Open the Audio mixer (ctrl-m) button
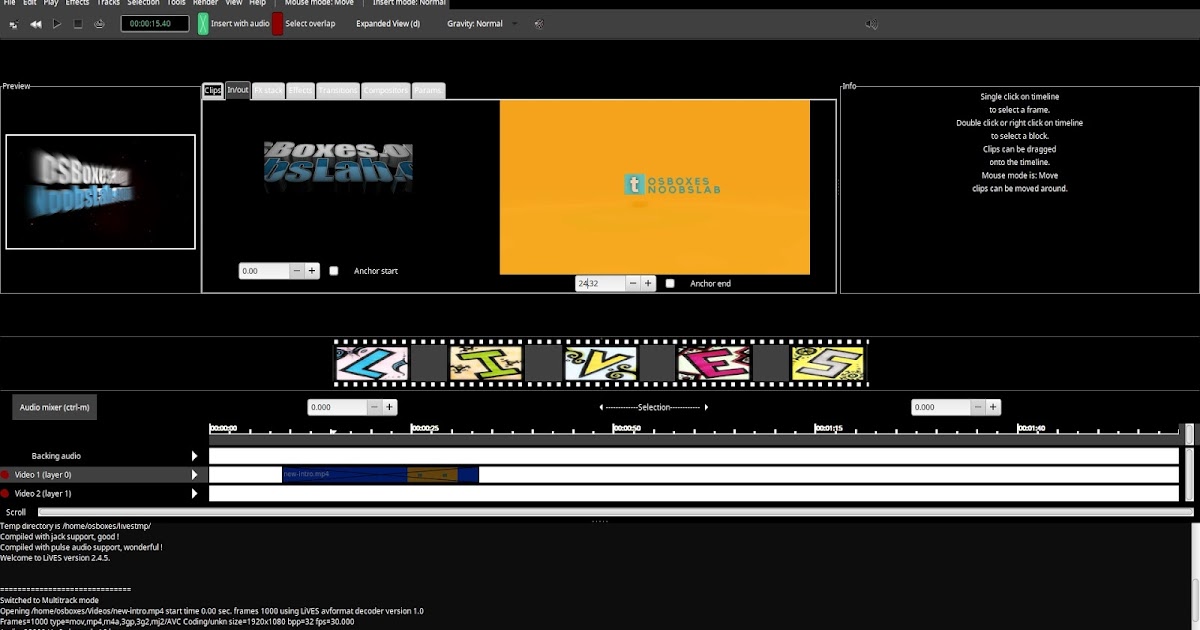Viewport: 1200px width, 630px height. pos(55,407)
